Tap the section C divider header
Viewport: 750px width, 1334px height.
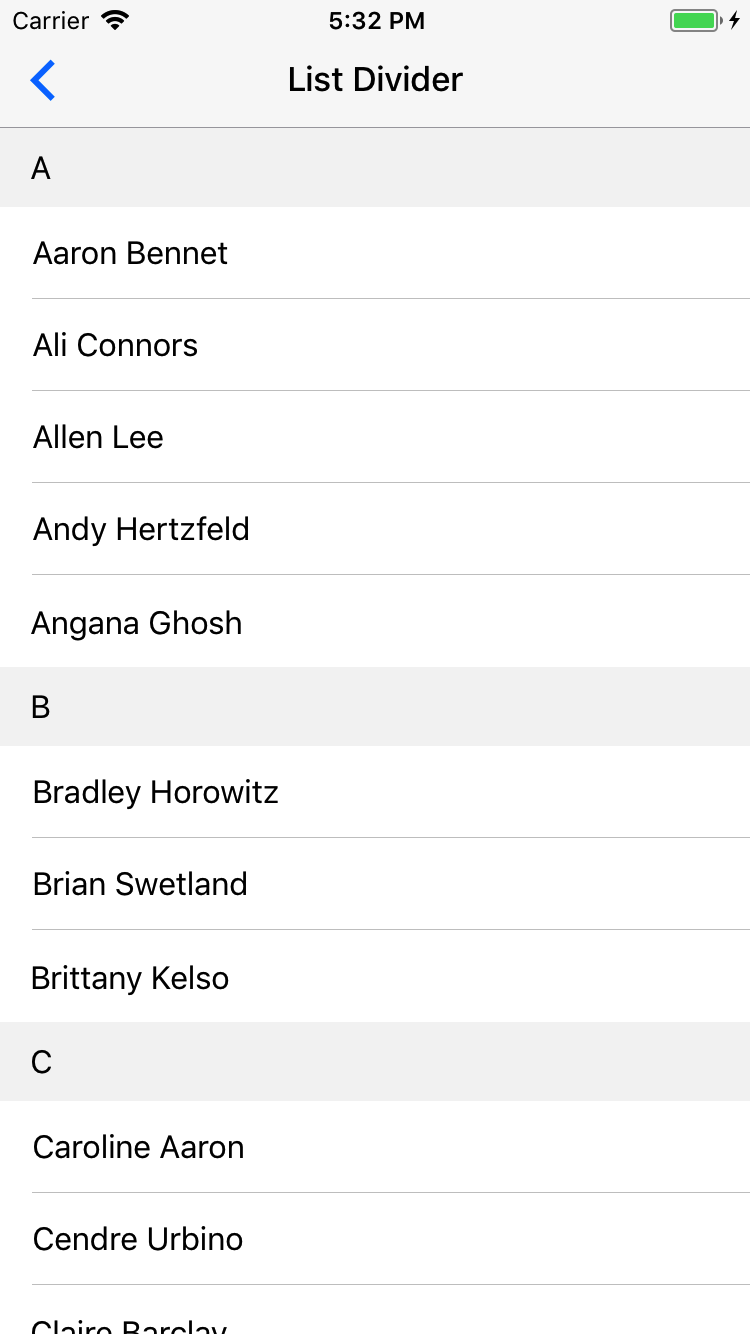pyautogui.click(x=375, y=1062)
